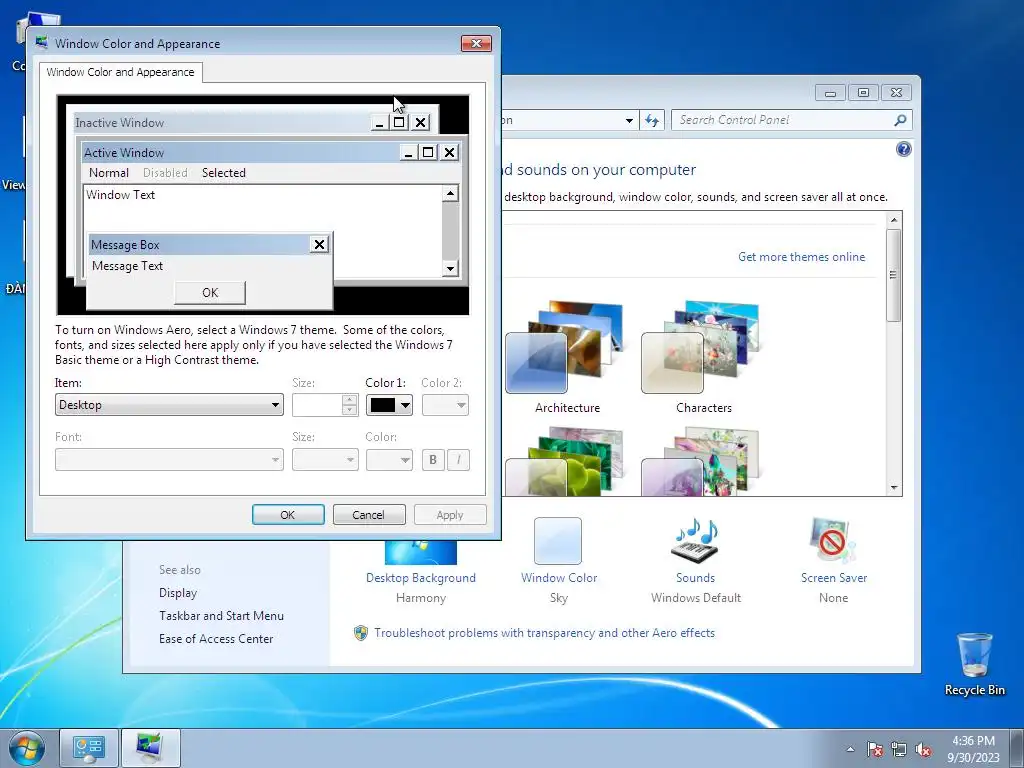Open the Window Color settings icon
The height and width of the screenshot is (768, 1024).
click(x=558, y=541)
